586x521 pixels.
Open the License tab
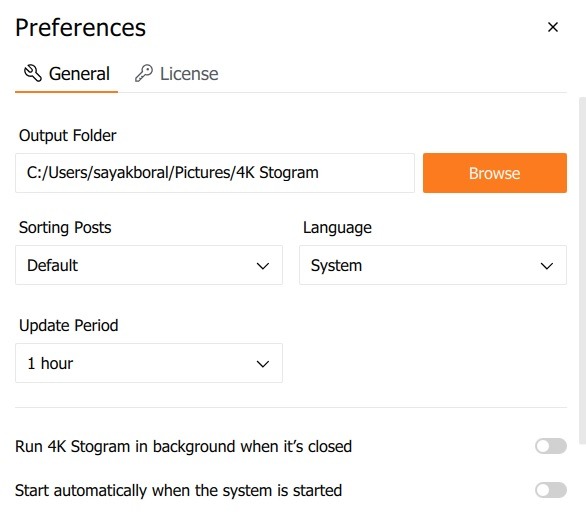(x=176, y=74)
